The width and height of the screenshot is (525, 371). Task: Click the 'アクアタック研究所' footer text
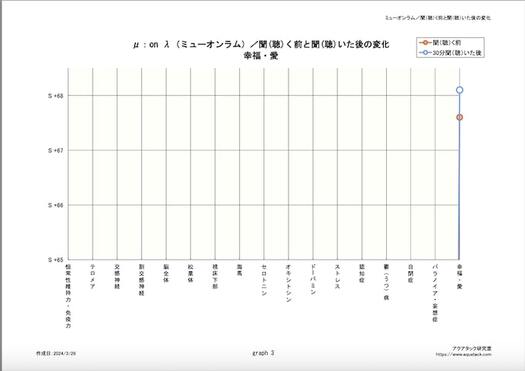pyautogui.click(x=472, y=349)
